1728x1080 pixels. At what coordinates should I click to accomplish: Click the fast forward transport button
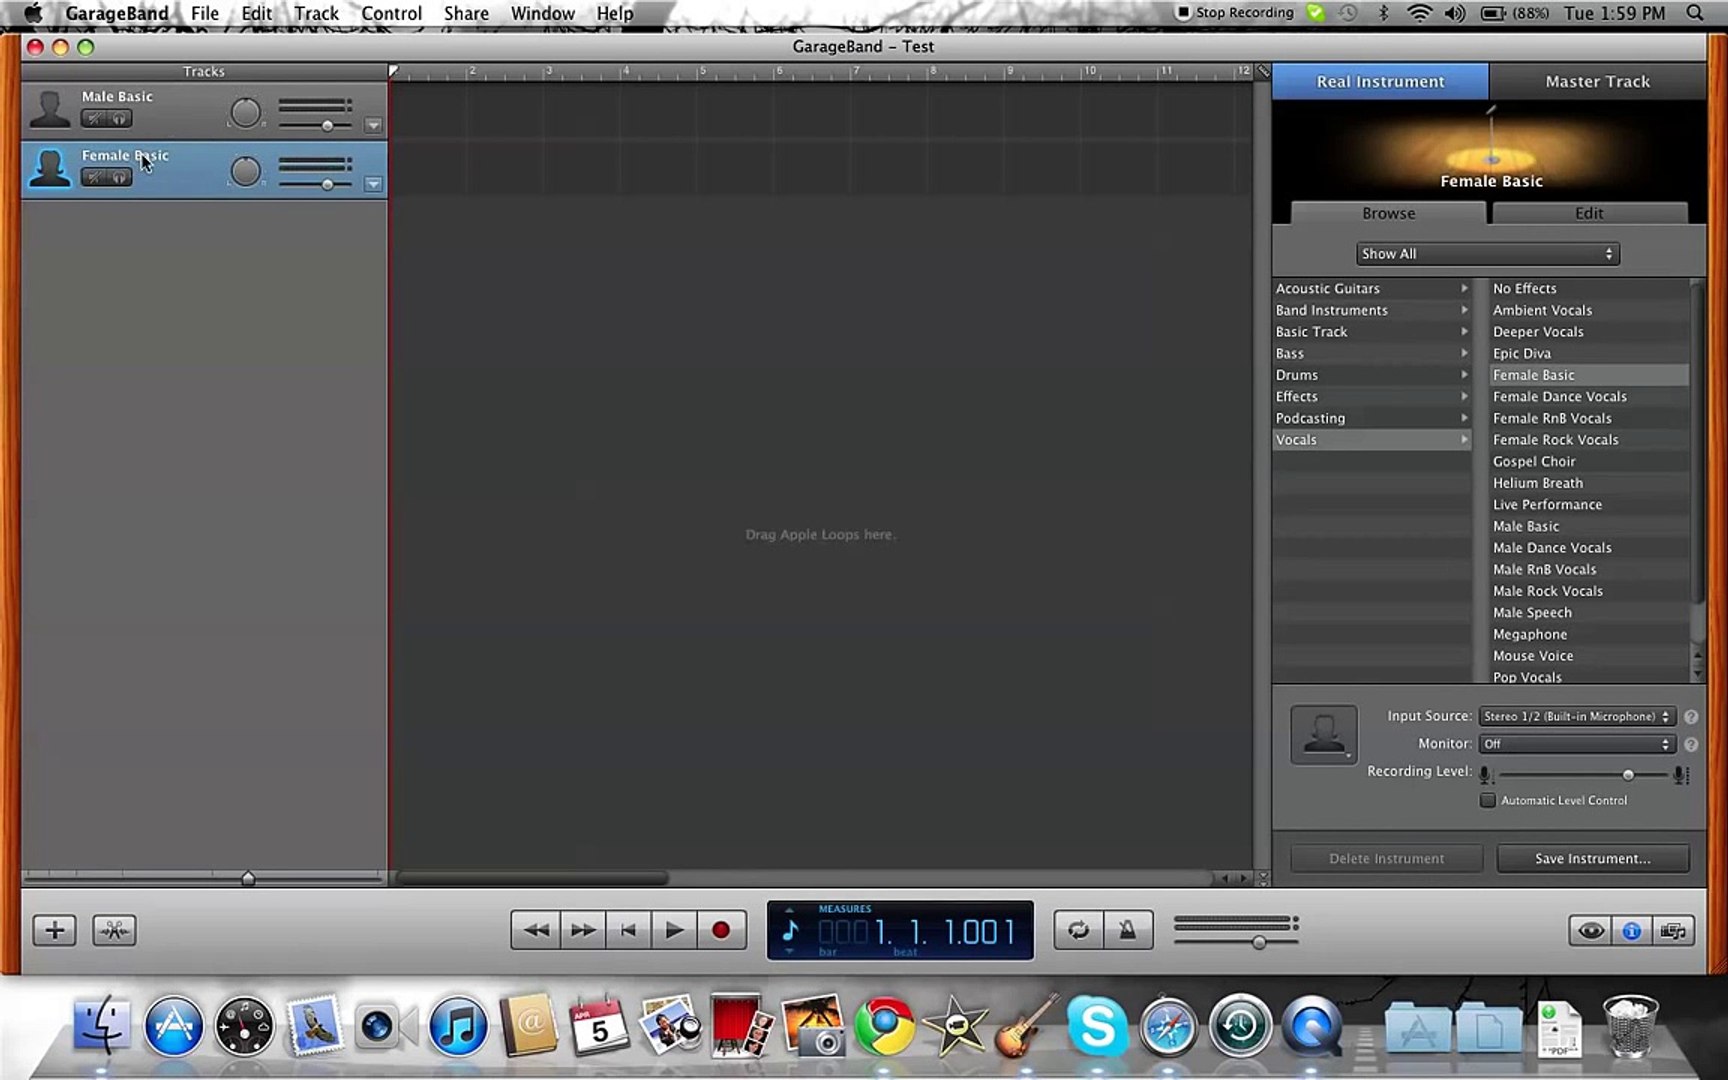click(583, 930)
